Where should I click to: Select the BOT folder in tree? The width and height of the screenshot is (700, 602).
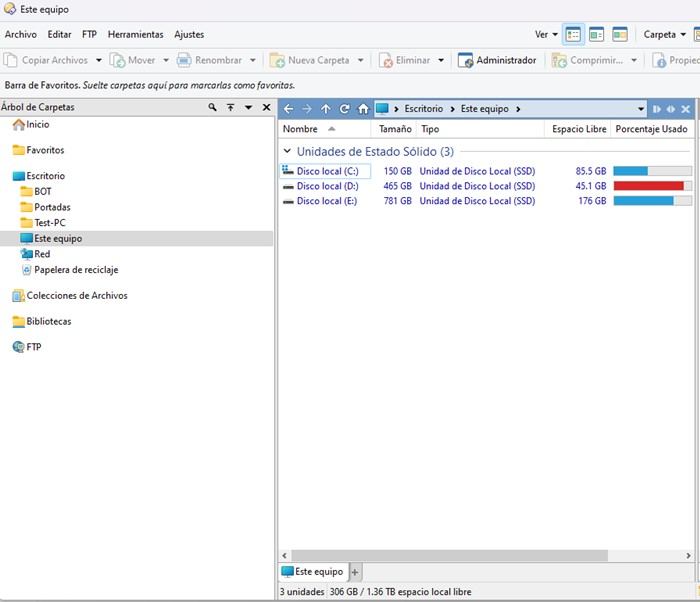tap(37, 192)
